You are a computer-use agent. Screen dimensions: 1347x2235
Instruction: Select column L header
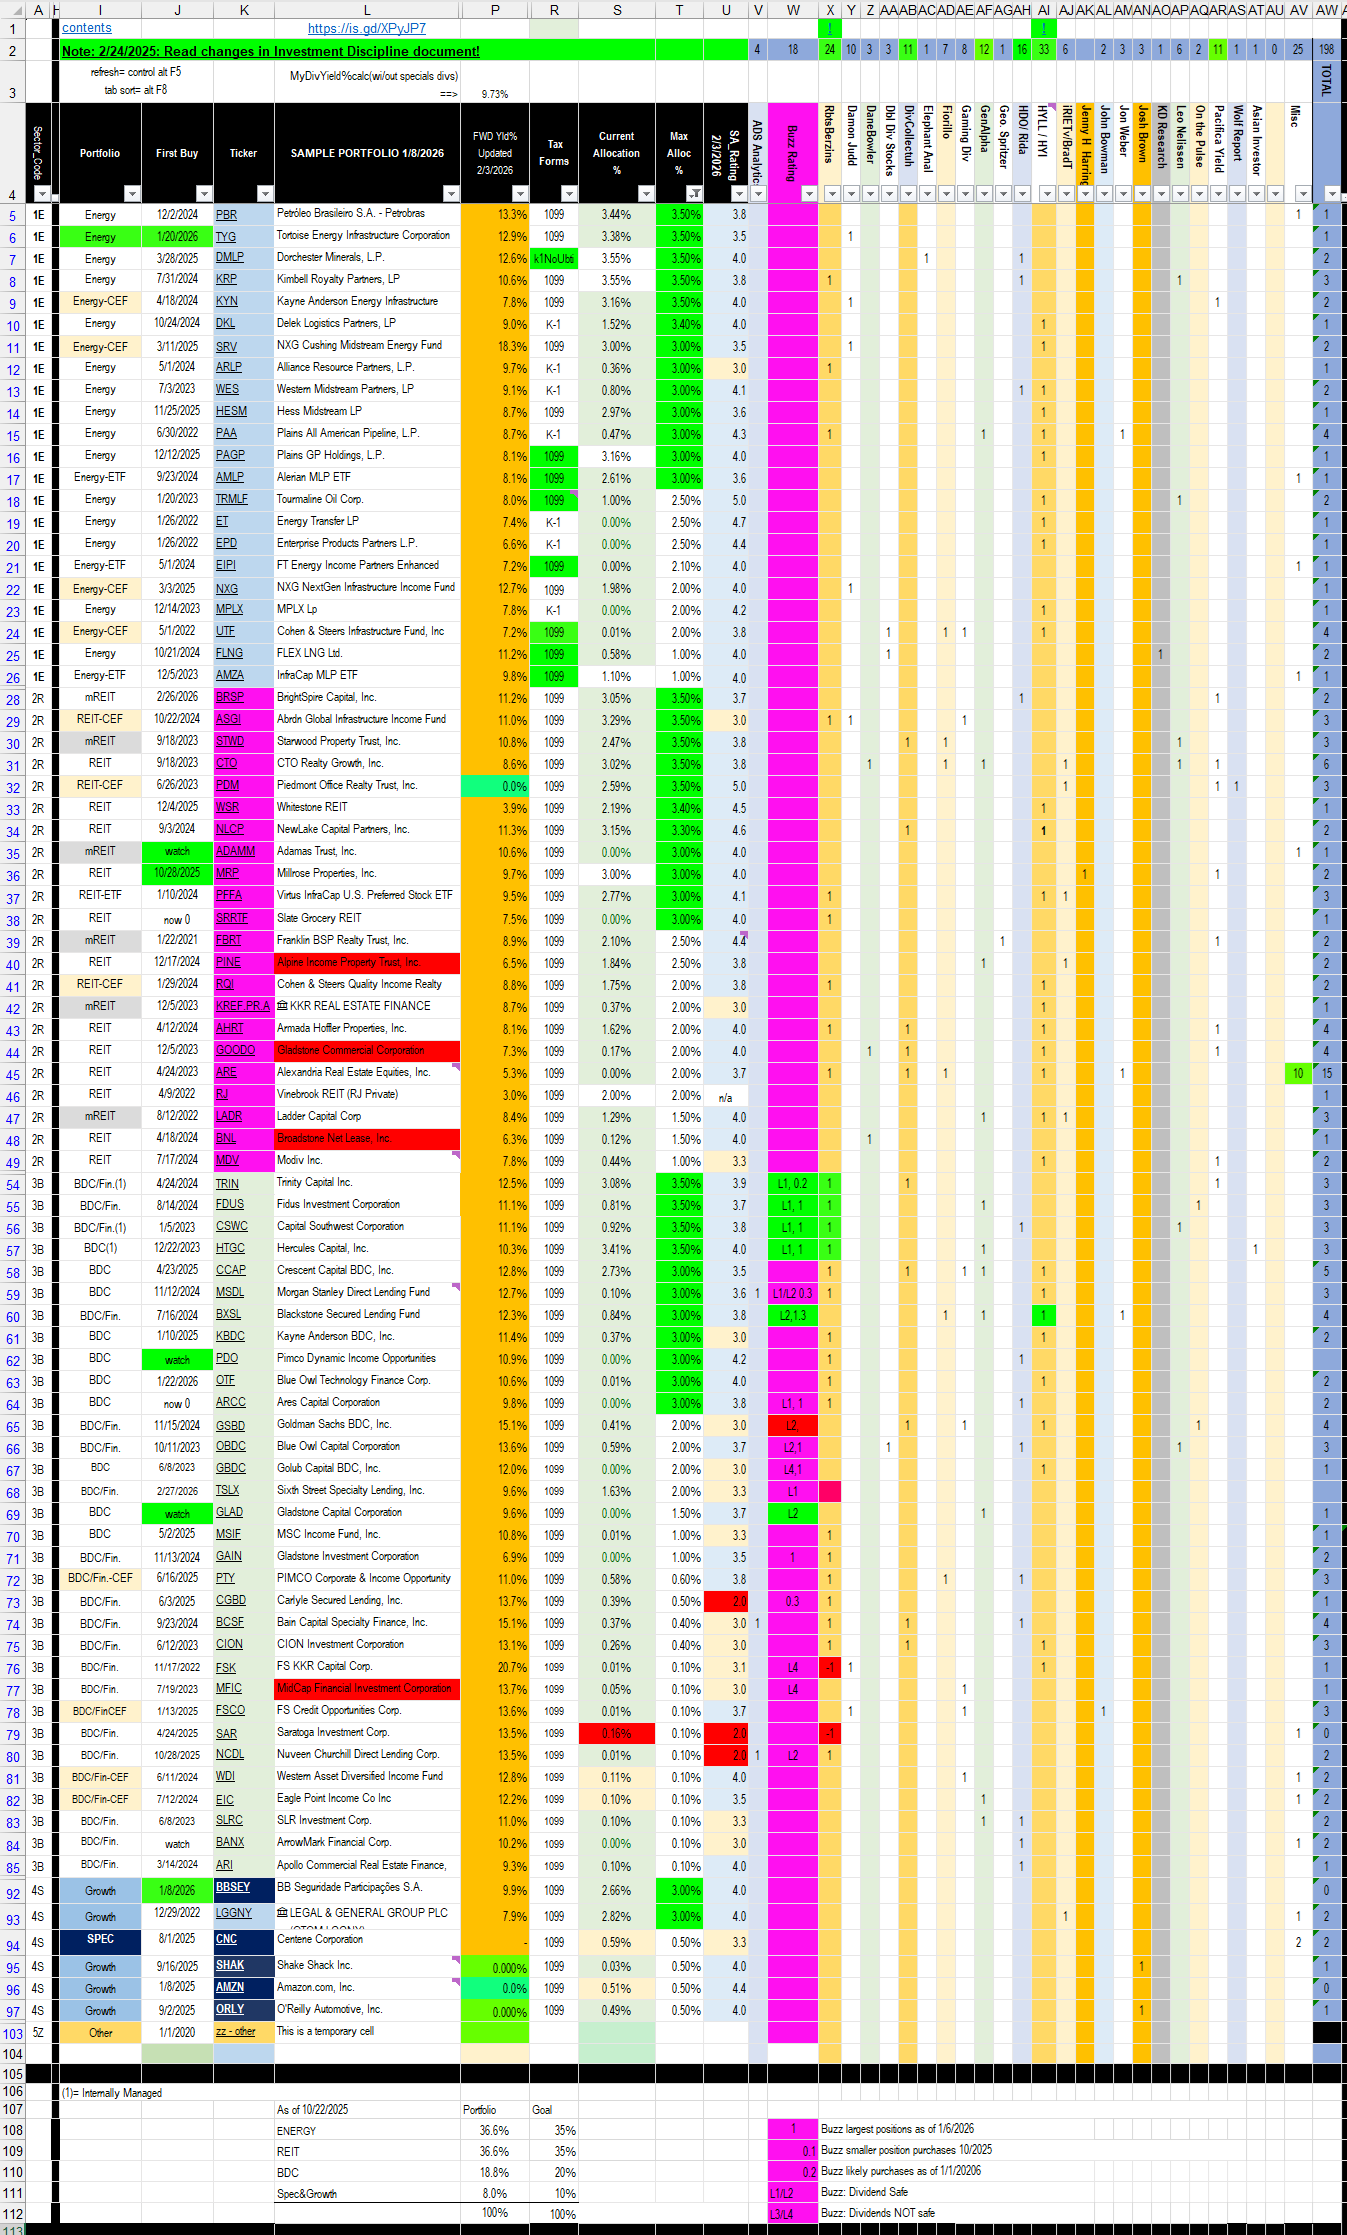366,10
